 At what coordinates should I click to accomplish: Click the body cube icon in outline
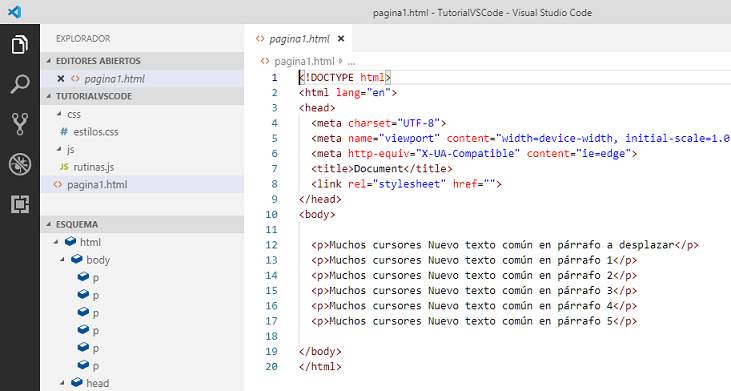tap(77, 259)
